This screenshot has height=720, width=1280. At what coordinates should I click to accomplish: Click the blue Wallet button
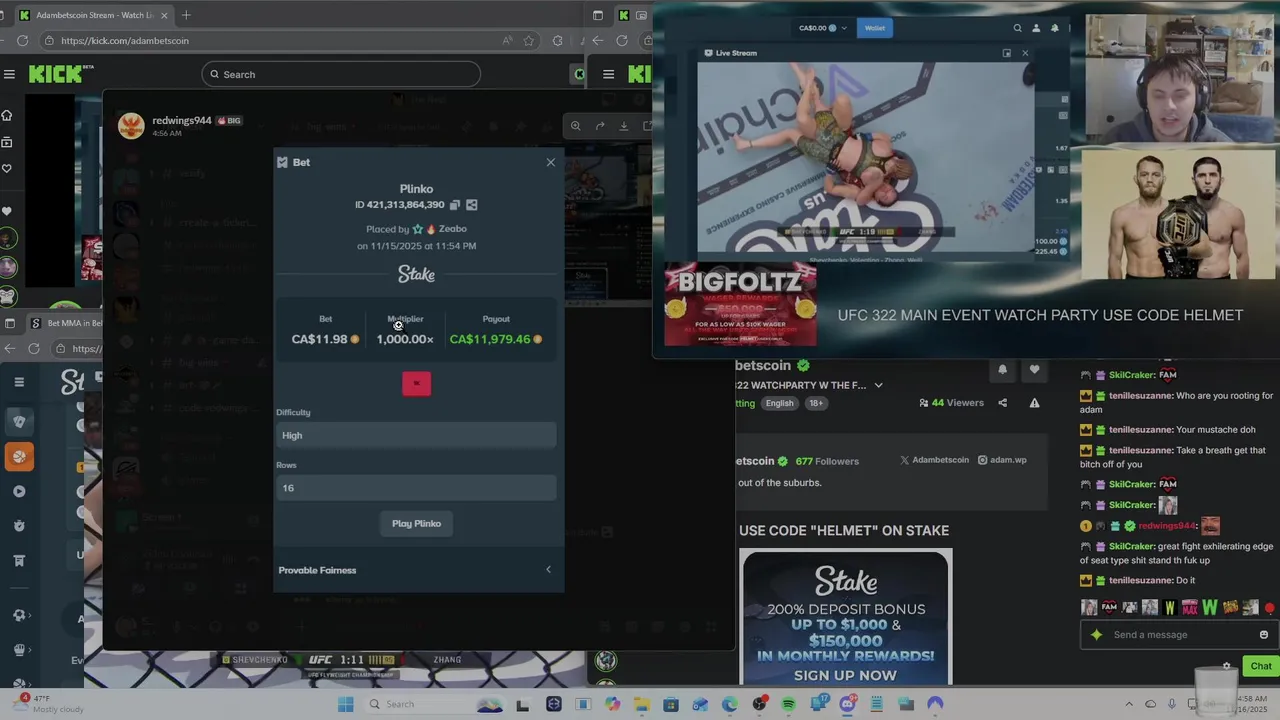[x=875, y=28]
